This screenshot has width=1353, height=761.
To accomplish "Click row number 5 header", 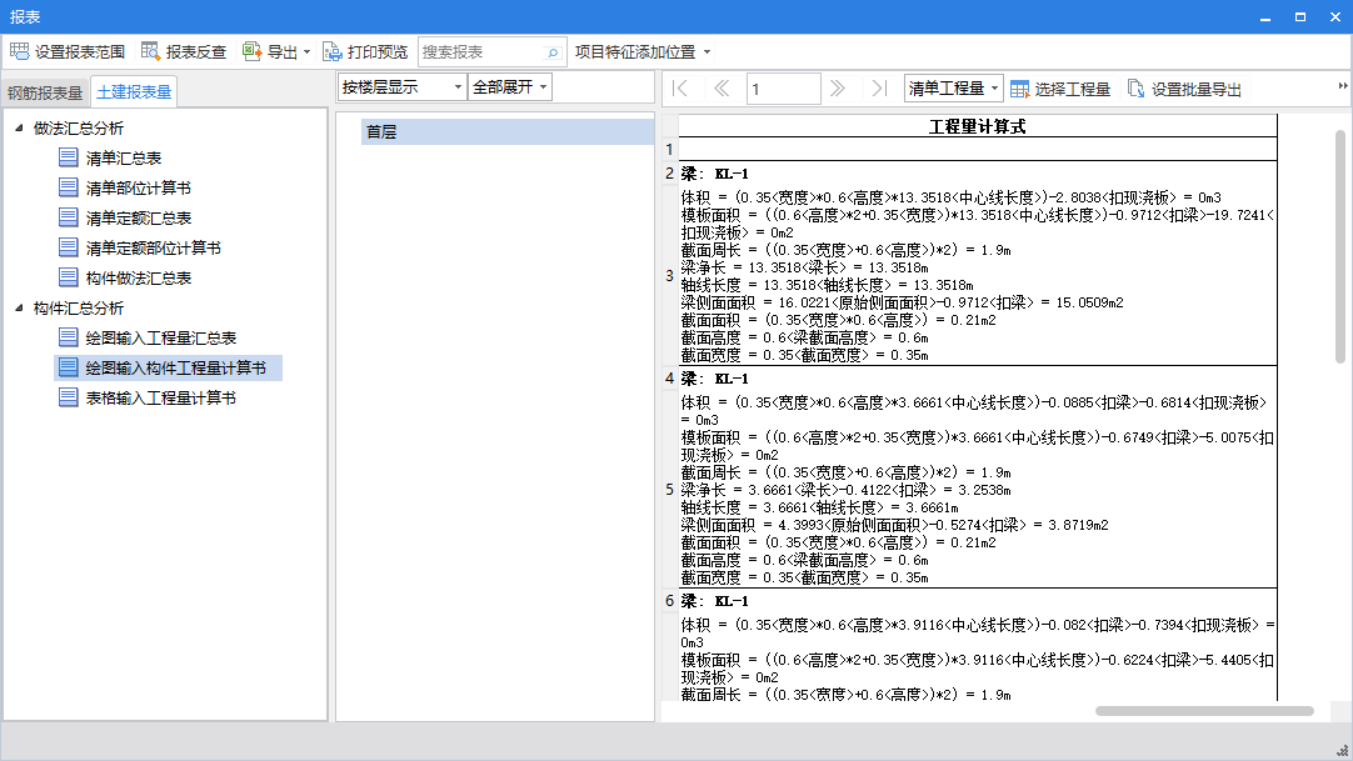I will 670,490.
